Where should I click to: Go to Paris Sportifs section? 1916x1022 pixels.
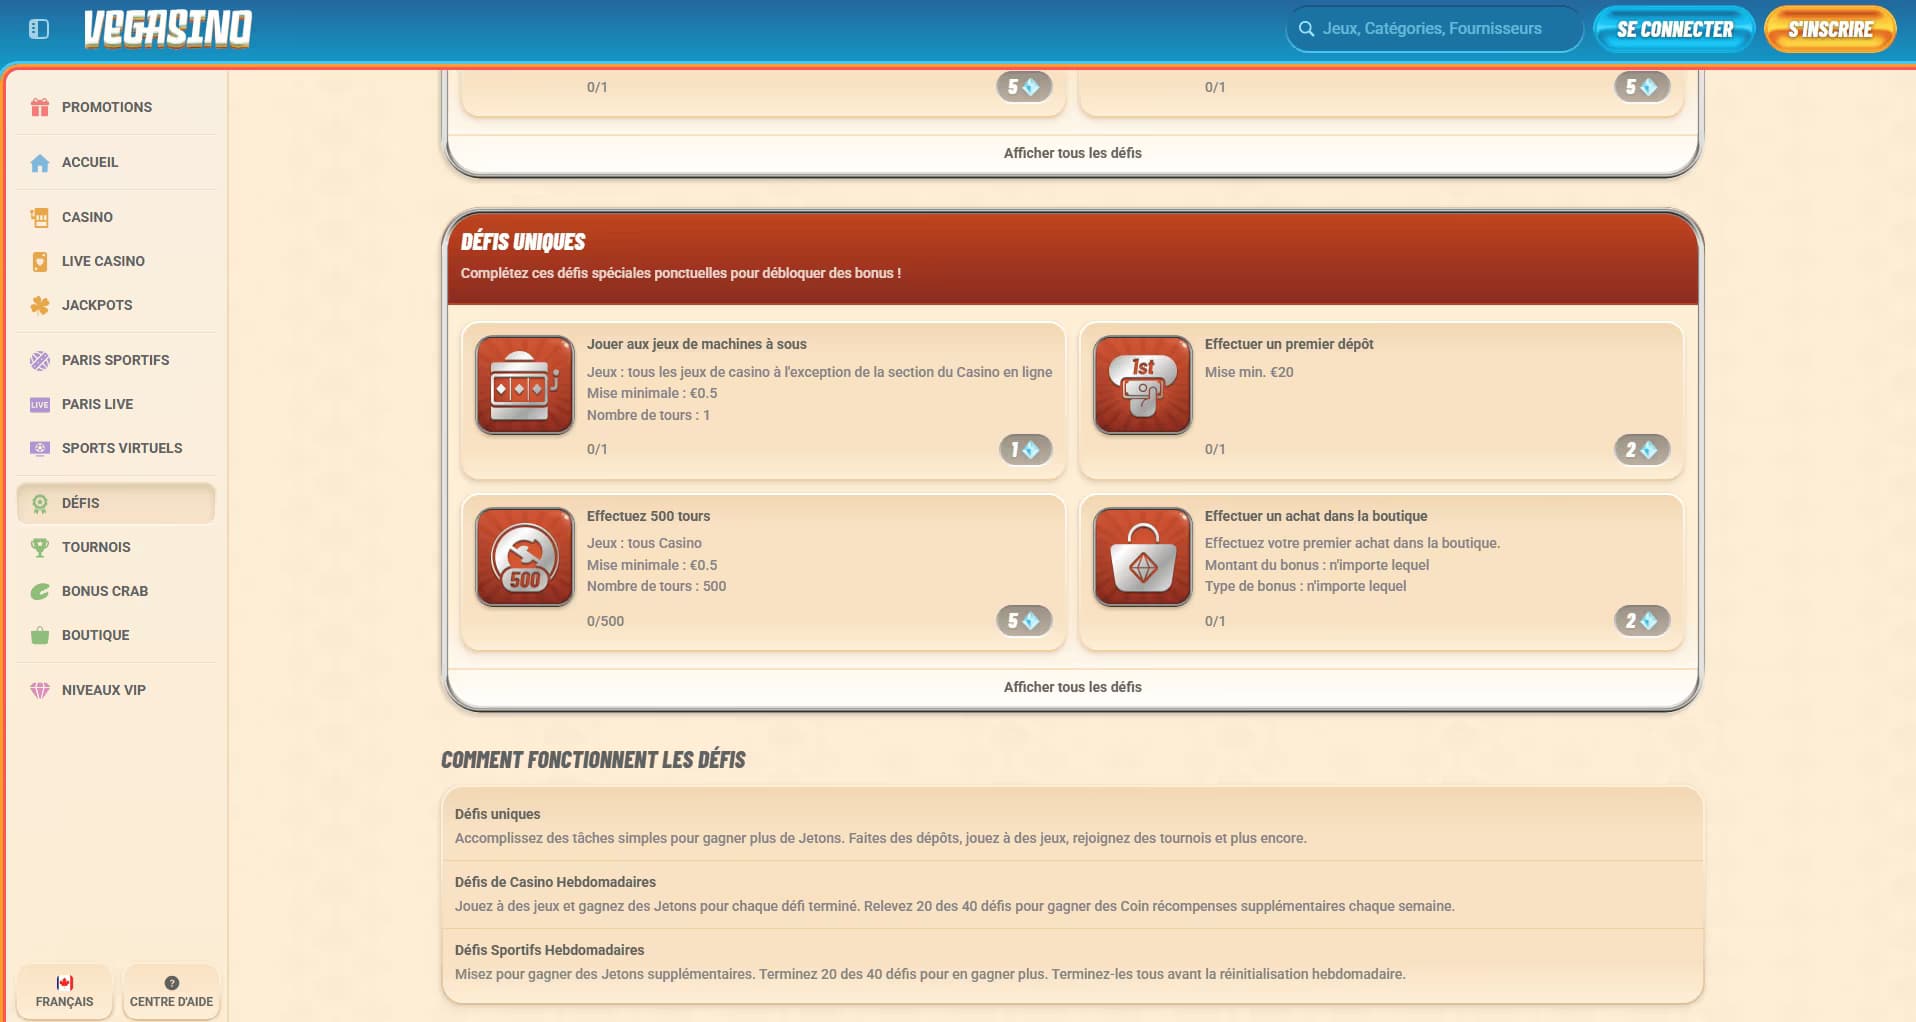115,360
